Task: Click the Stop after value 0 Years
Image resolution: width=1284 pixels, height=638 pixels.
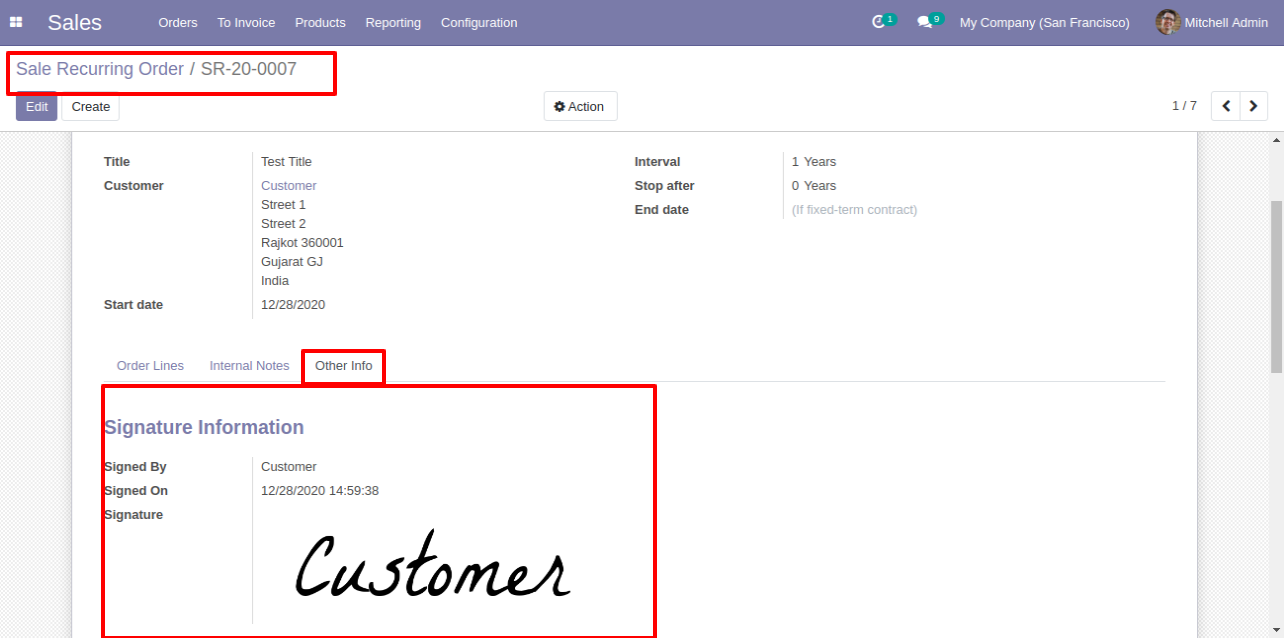Action: (814, 186)
